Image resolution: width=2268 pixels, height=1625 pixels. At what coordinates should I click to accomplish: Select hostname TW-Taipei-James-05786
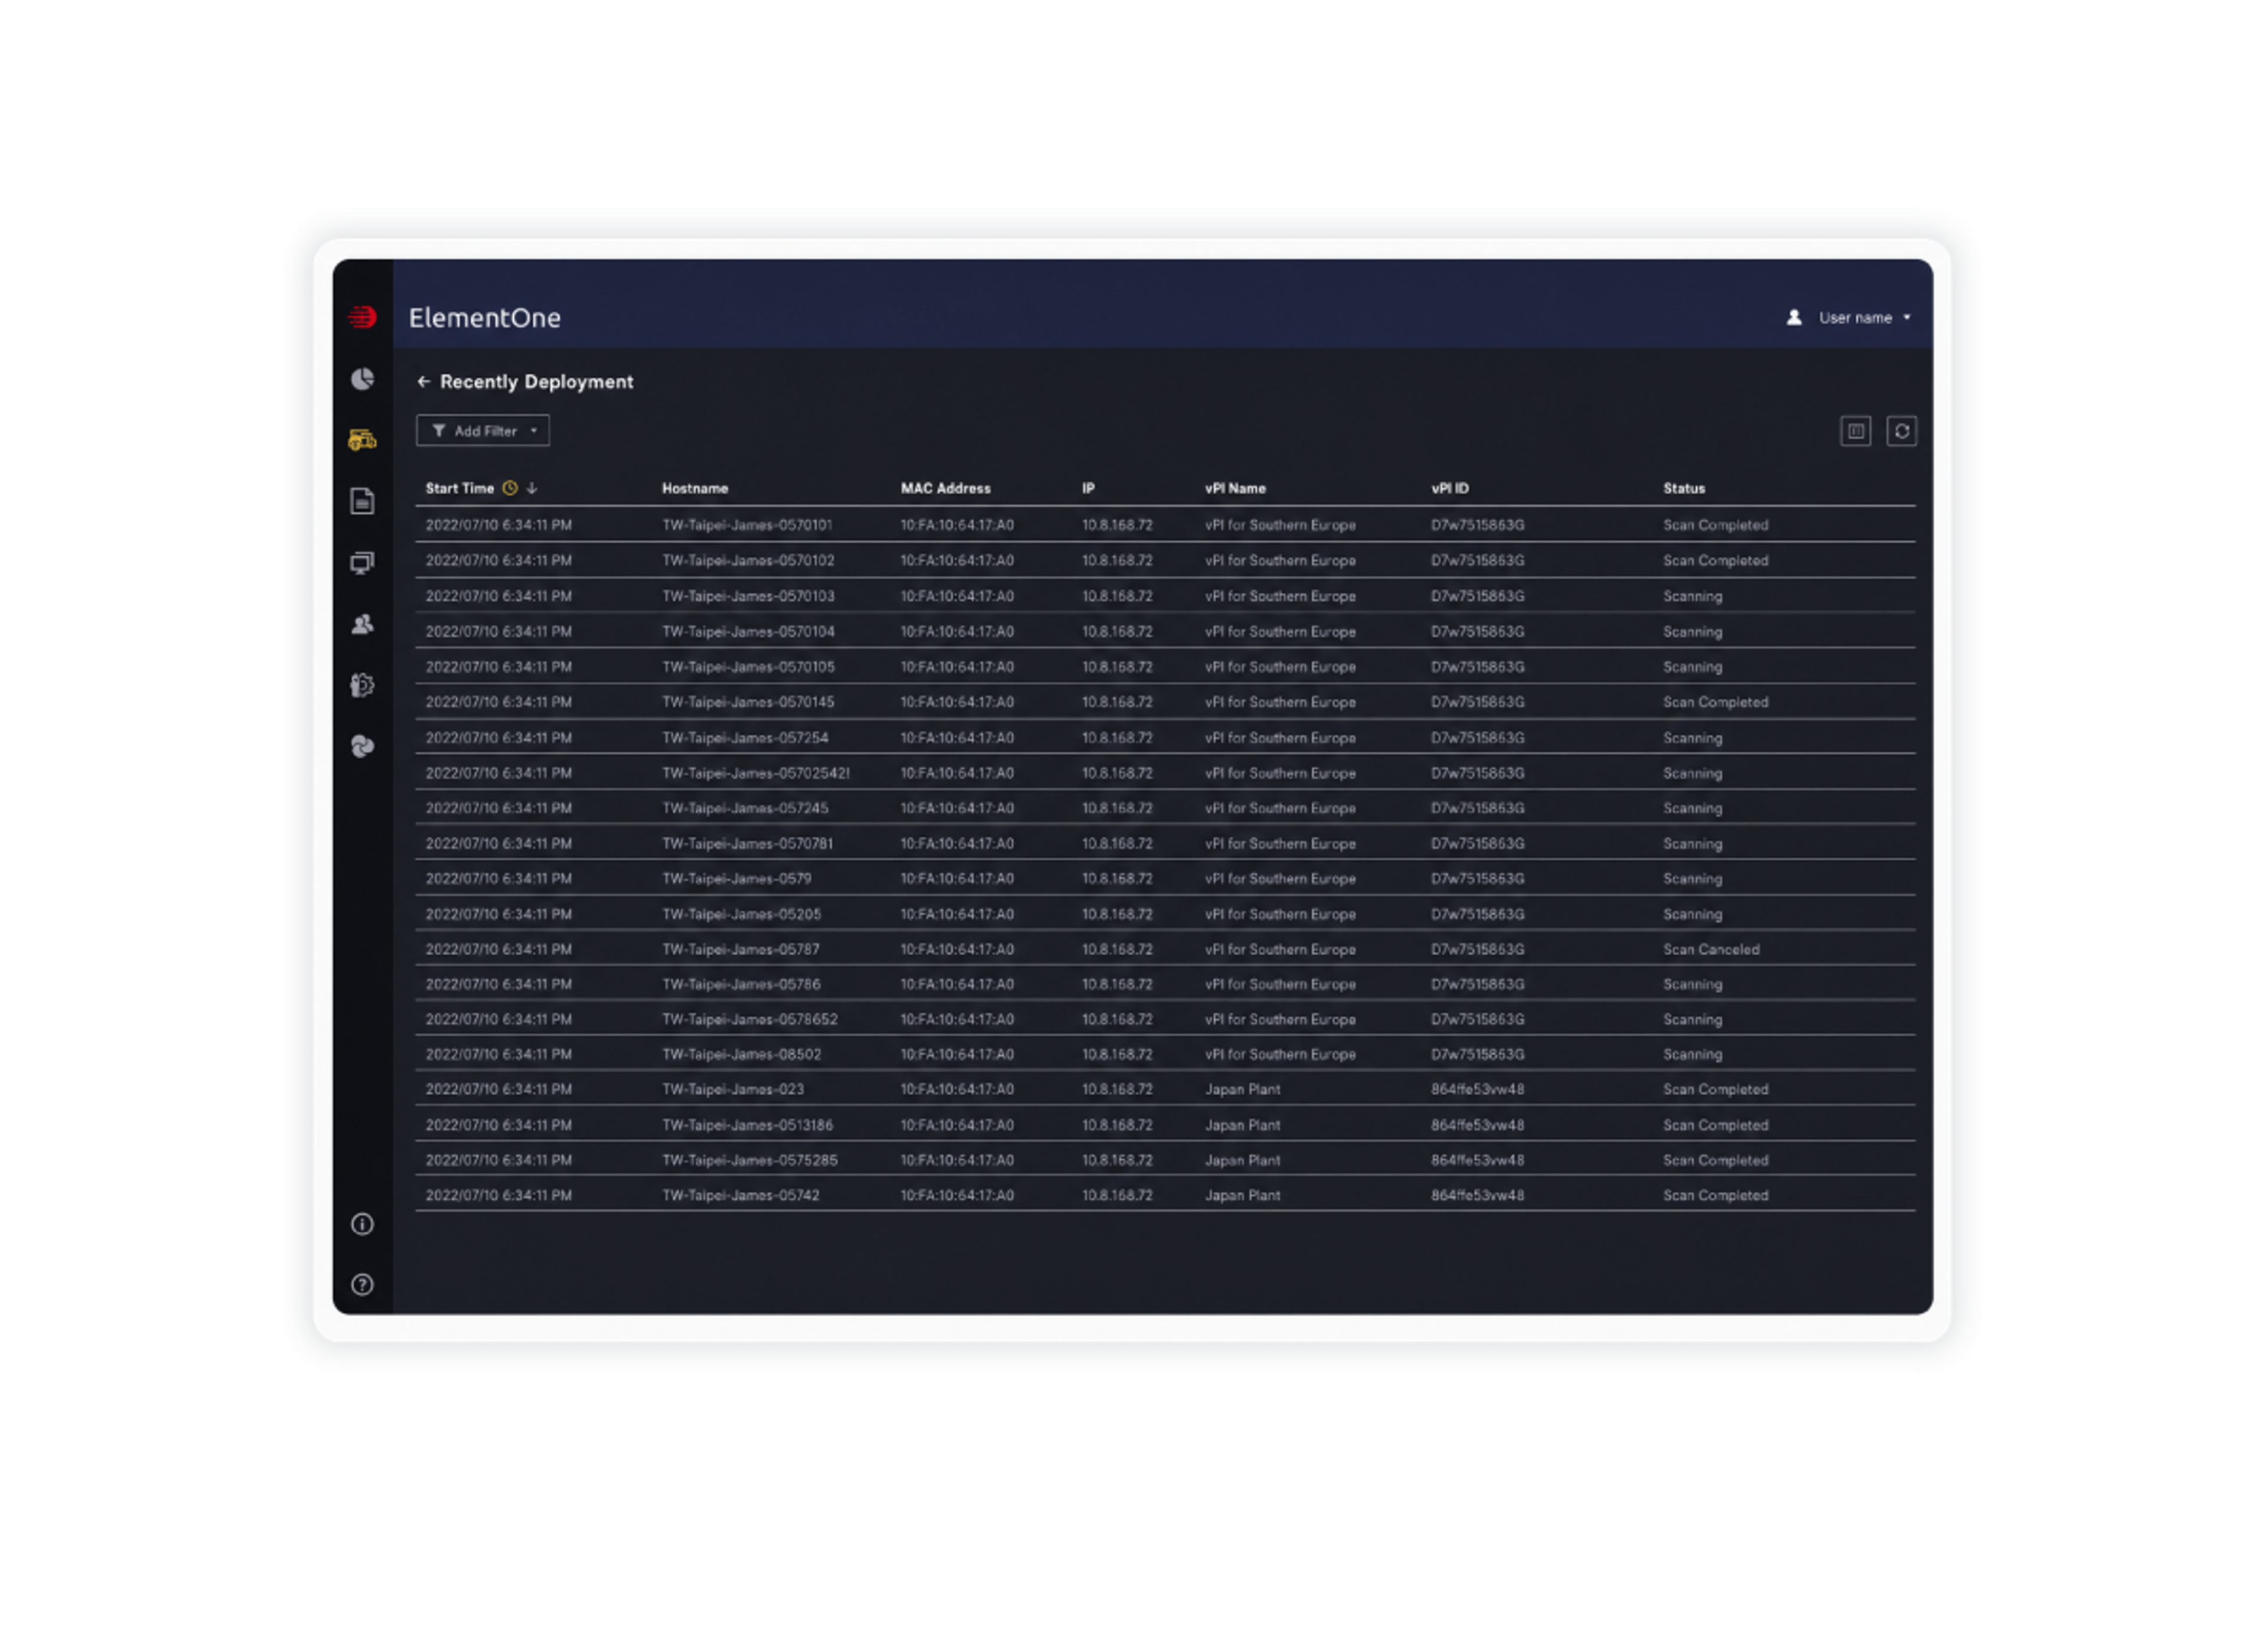tap(741, 984)
